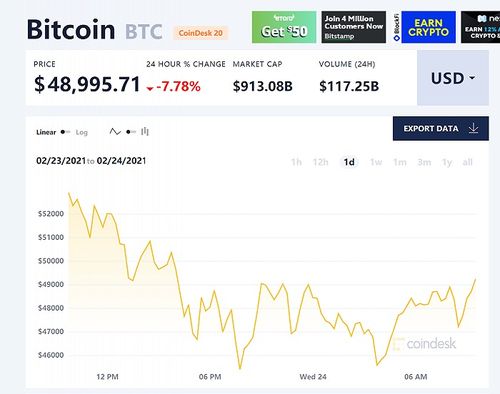Open the USD currency dropdown

453,78
